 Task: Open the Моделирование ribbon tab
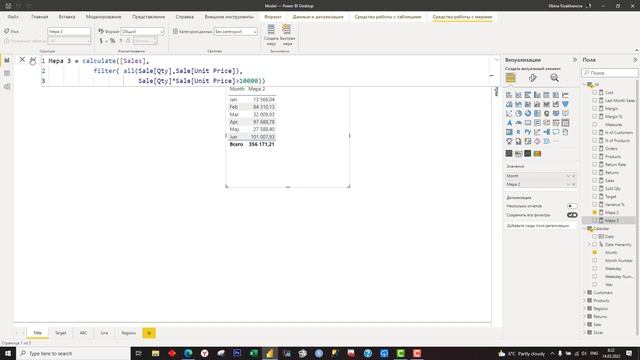point(103,17)
